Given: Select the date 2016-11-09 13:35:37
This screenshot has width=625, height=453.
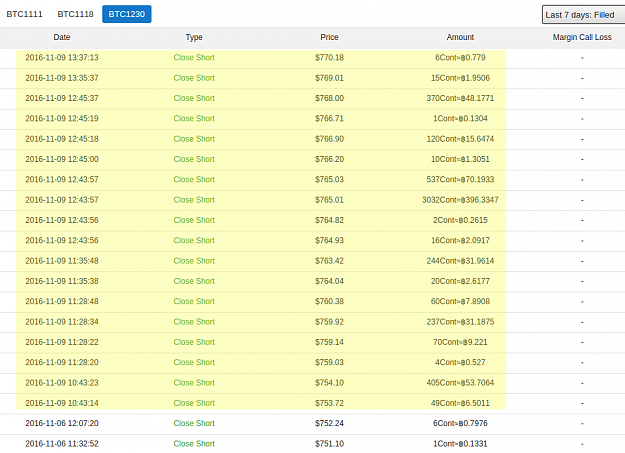Looking at the screenshot, I should (x=62, y=78).
